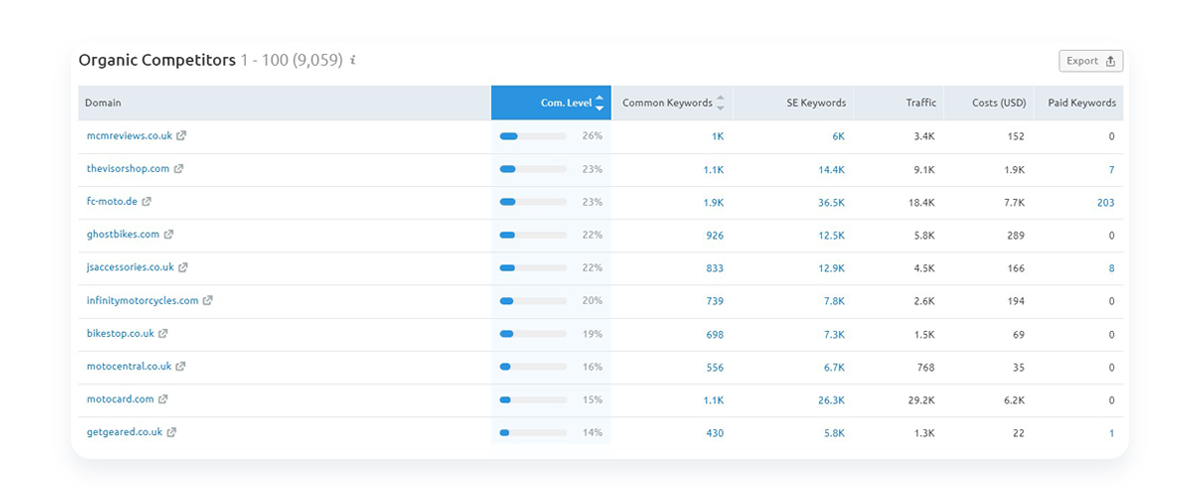The height and width of the screenshot is (500, 1200).
Task: Open external link icon next to bikestop.co.uk
Action: pos(163,333)
